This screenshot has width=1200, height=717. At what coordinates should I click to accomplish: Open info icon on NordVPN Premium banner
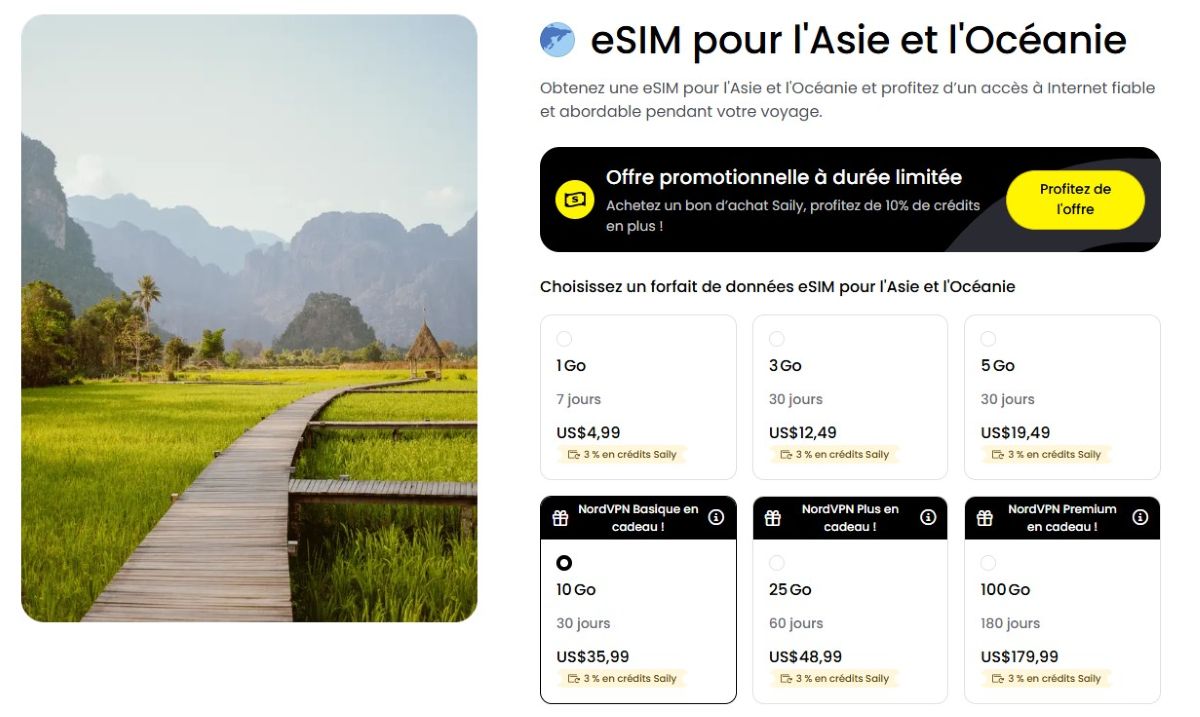(x=1139, y=517)
